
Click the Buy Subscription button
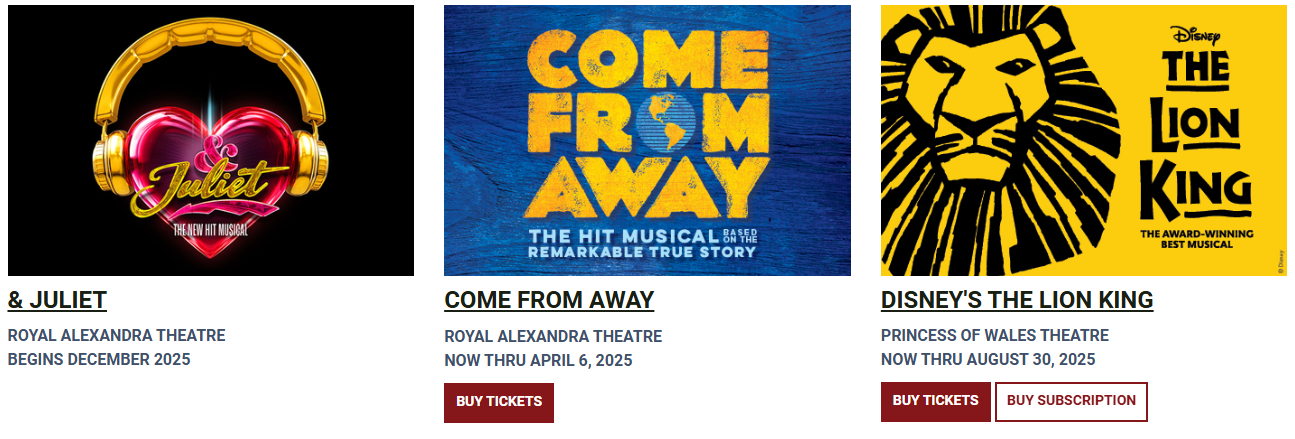click(1071, 401)
